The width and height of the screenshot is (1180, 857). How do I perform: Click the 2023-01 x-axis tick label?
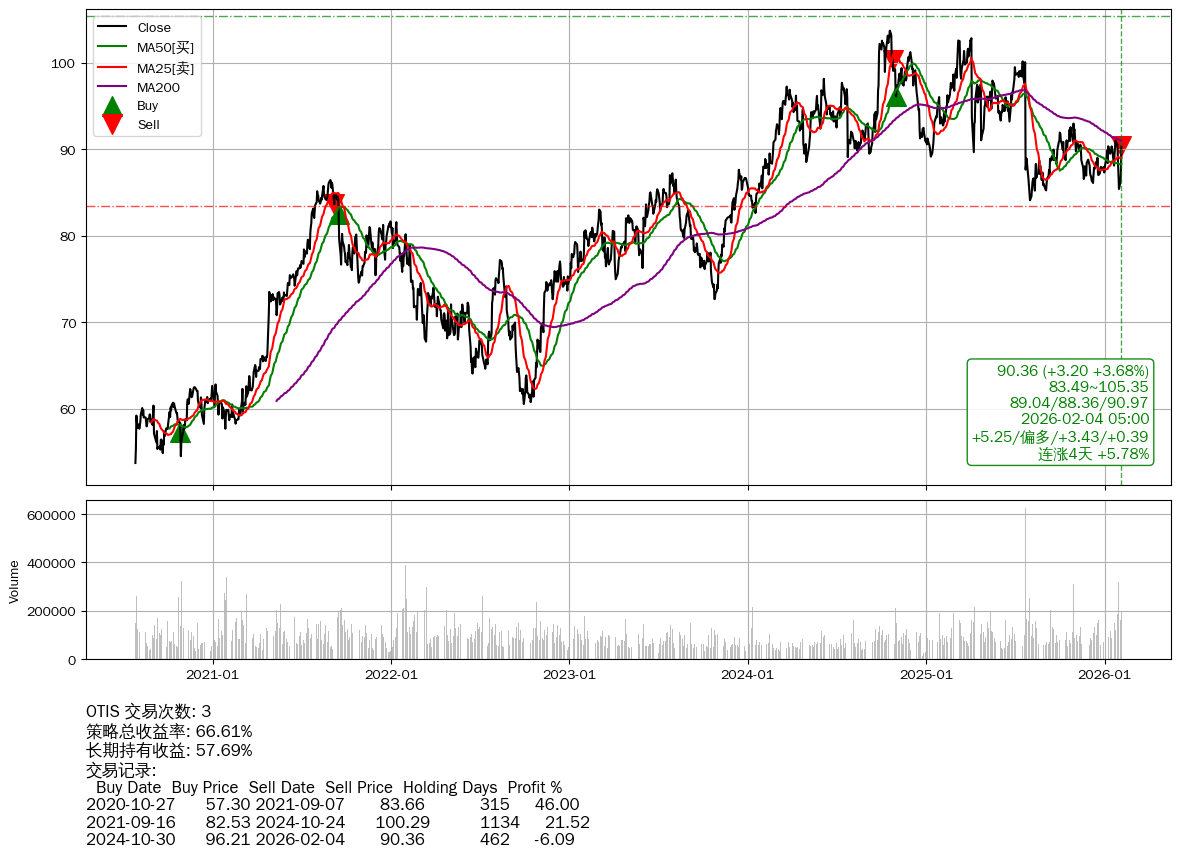pyautogui.click(x=569, y=675)
